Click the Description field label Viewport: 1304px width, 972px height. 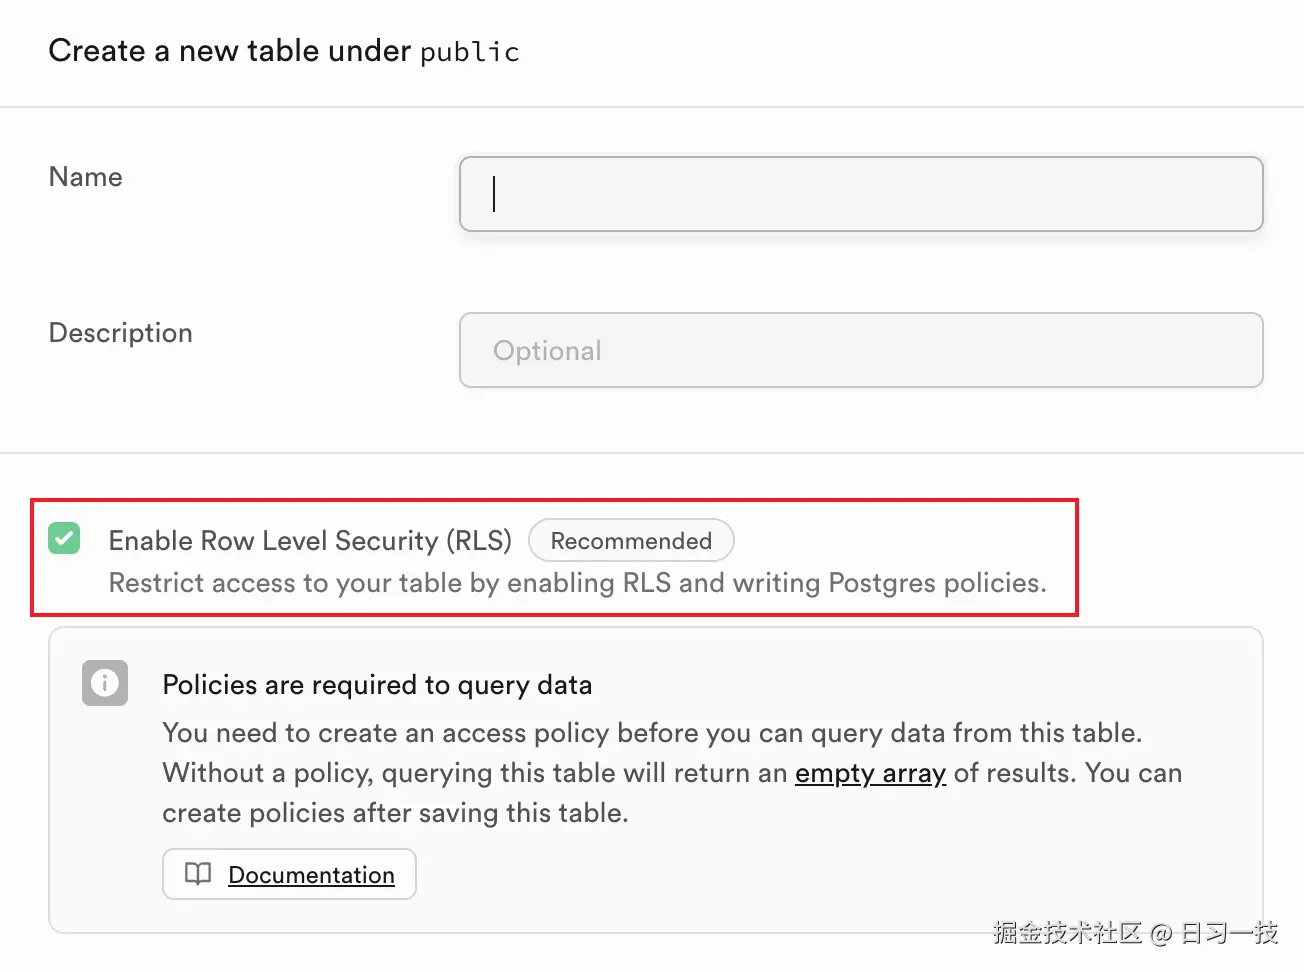[121, 333]
